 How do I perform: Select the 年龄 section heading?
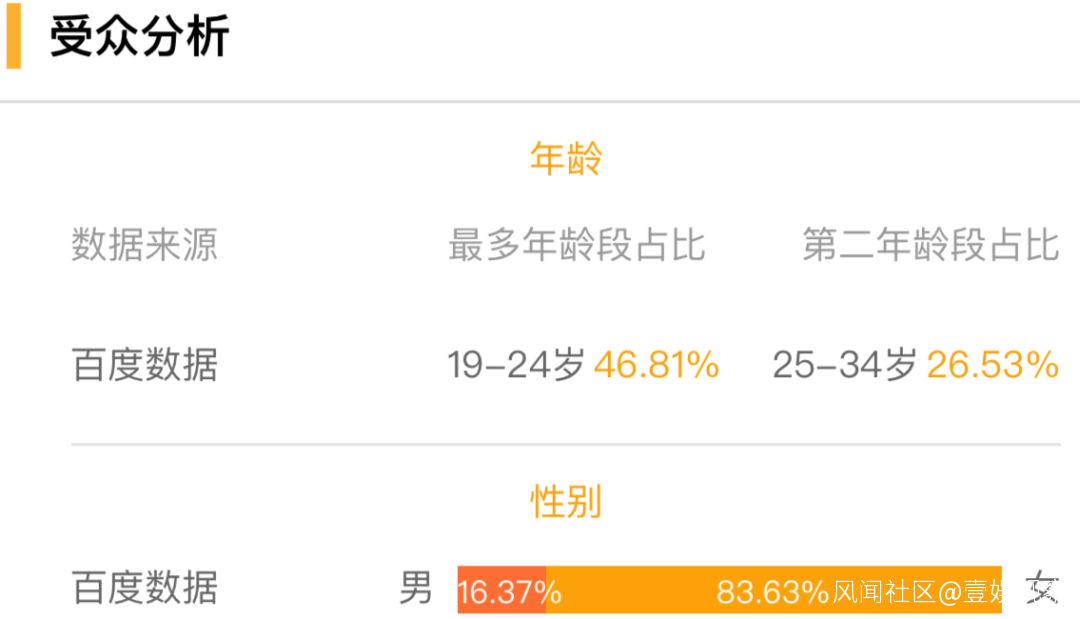[565, 159]
